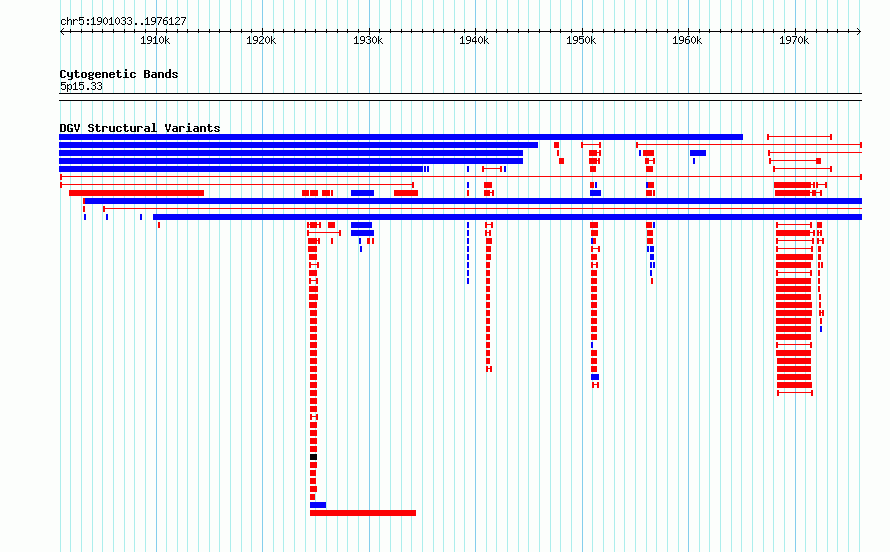
Task: Click the 5p15.33 cytogenetic band bar
Action: coord(460,97)
